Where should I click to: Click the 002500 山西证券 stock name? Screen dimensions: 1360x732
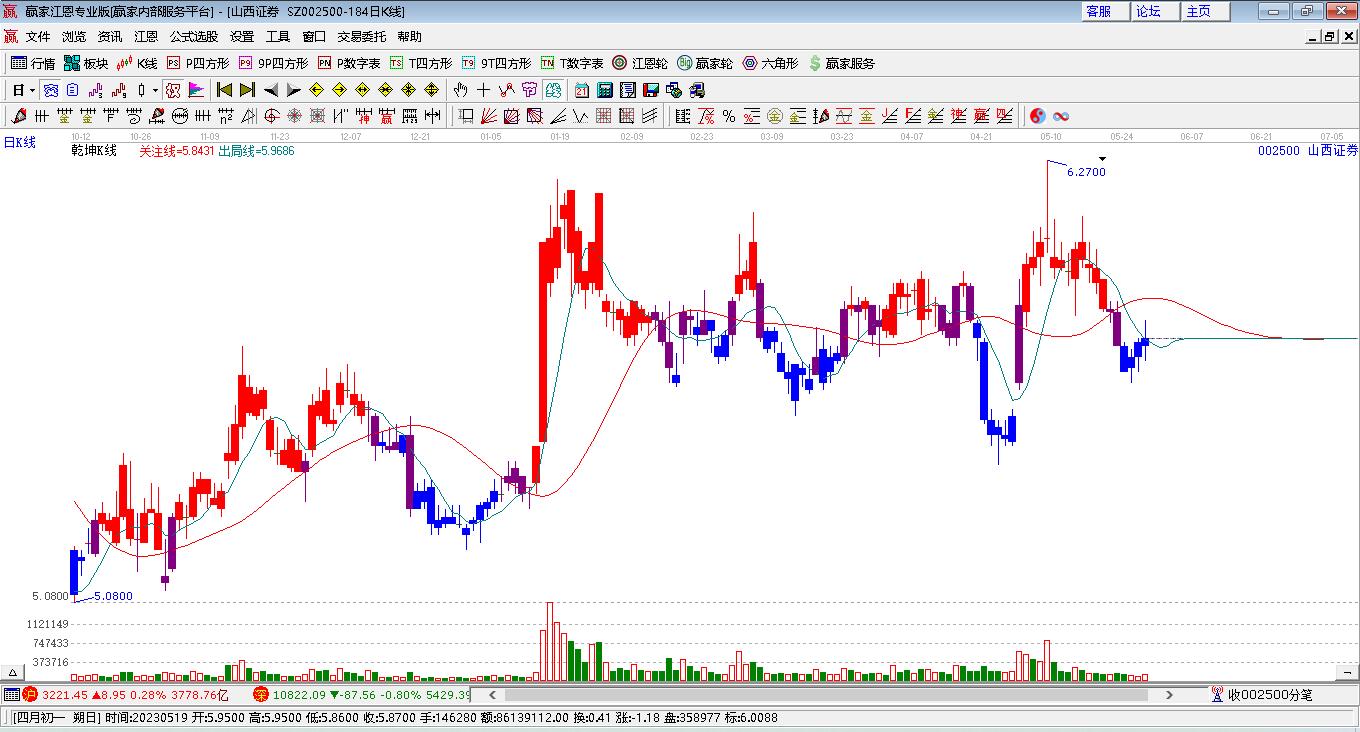click(x=1308, y=151)
